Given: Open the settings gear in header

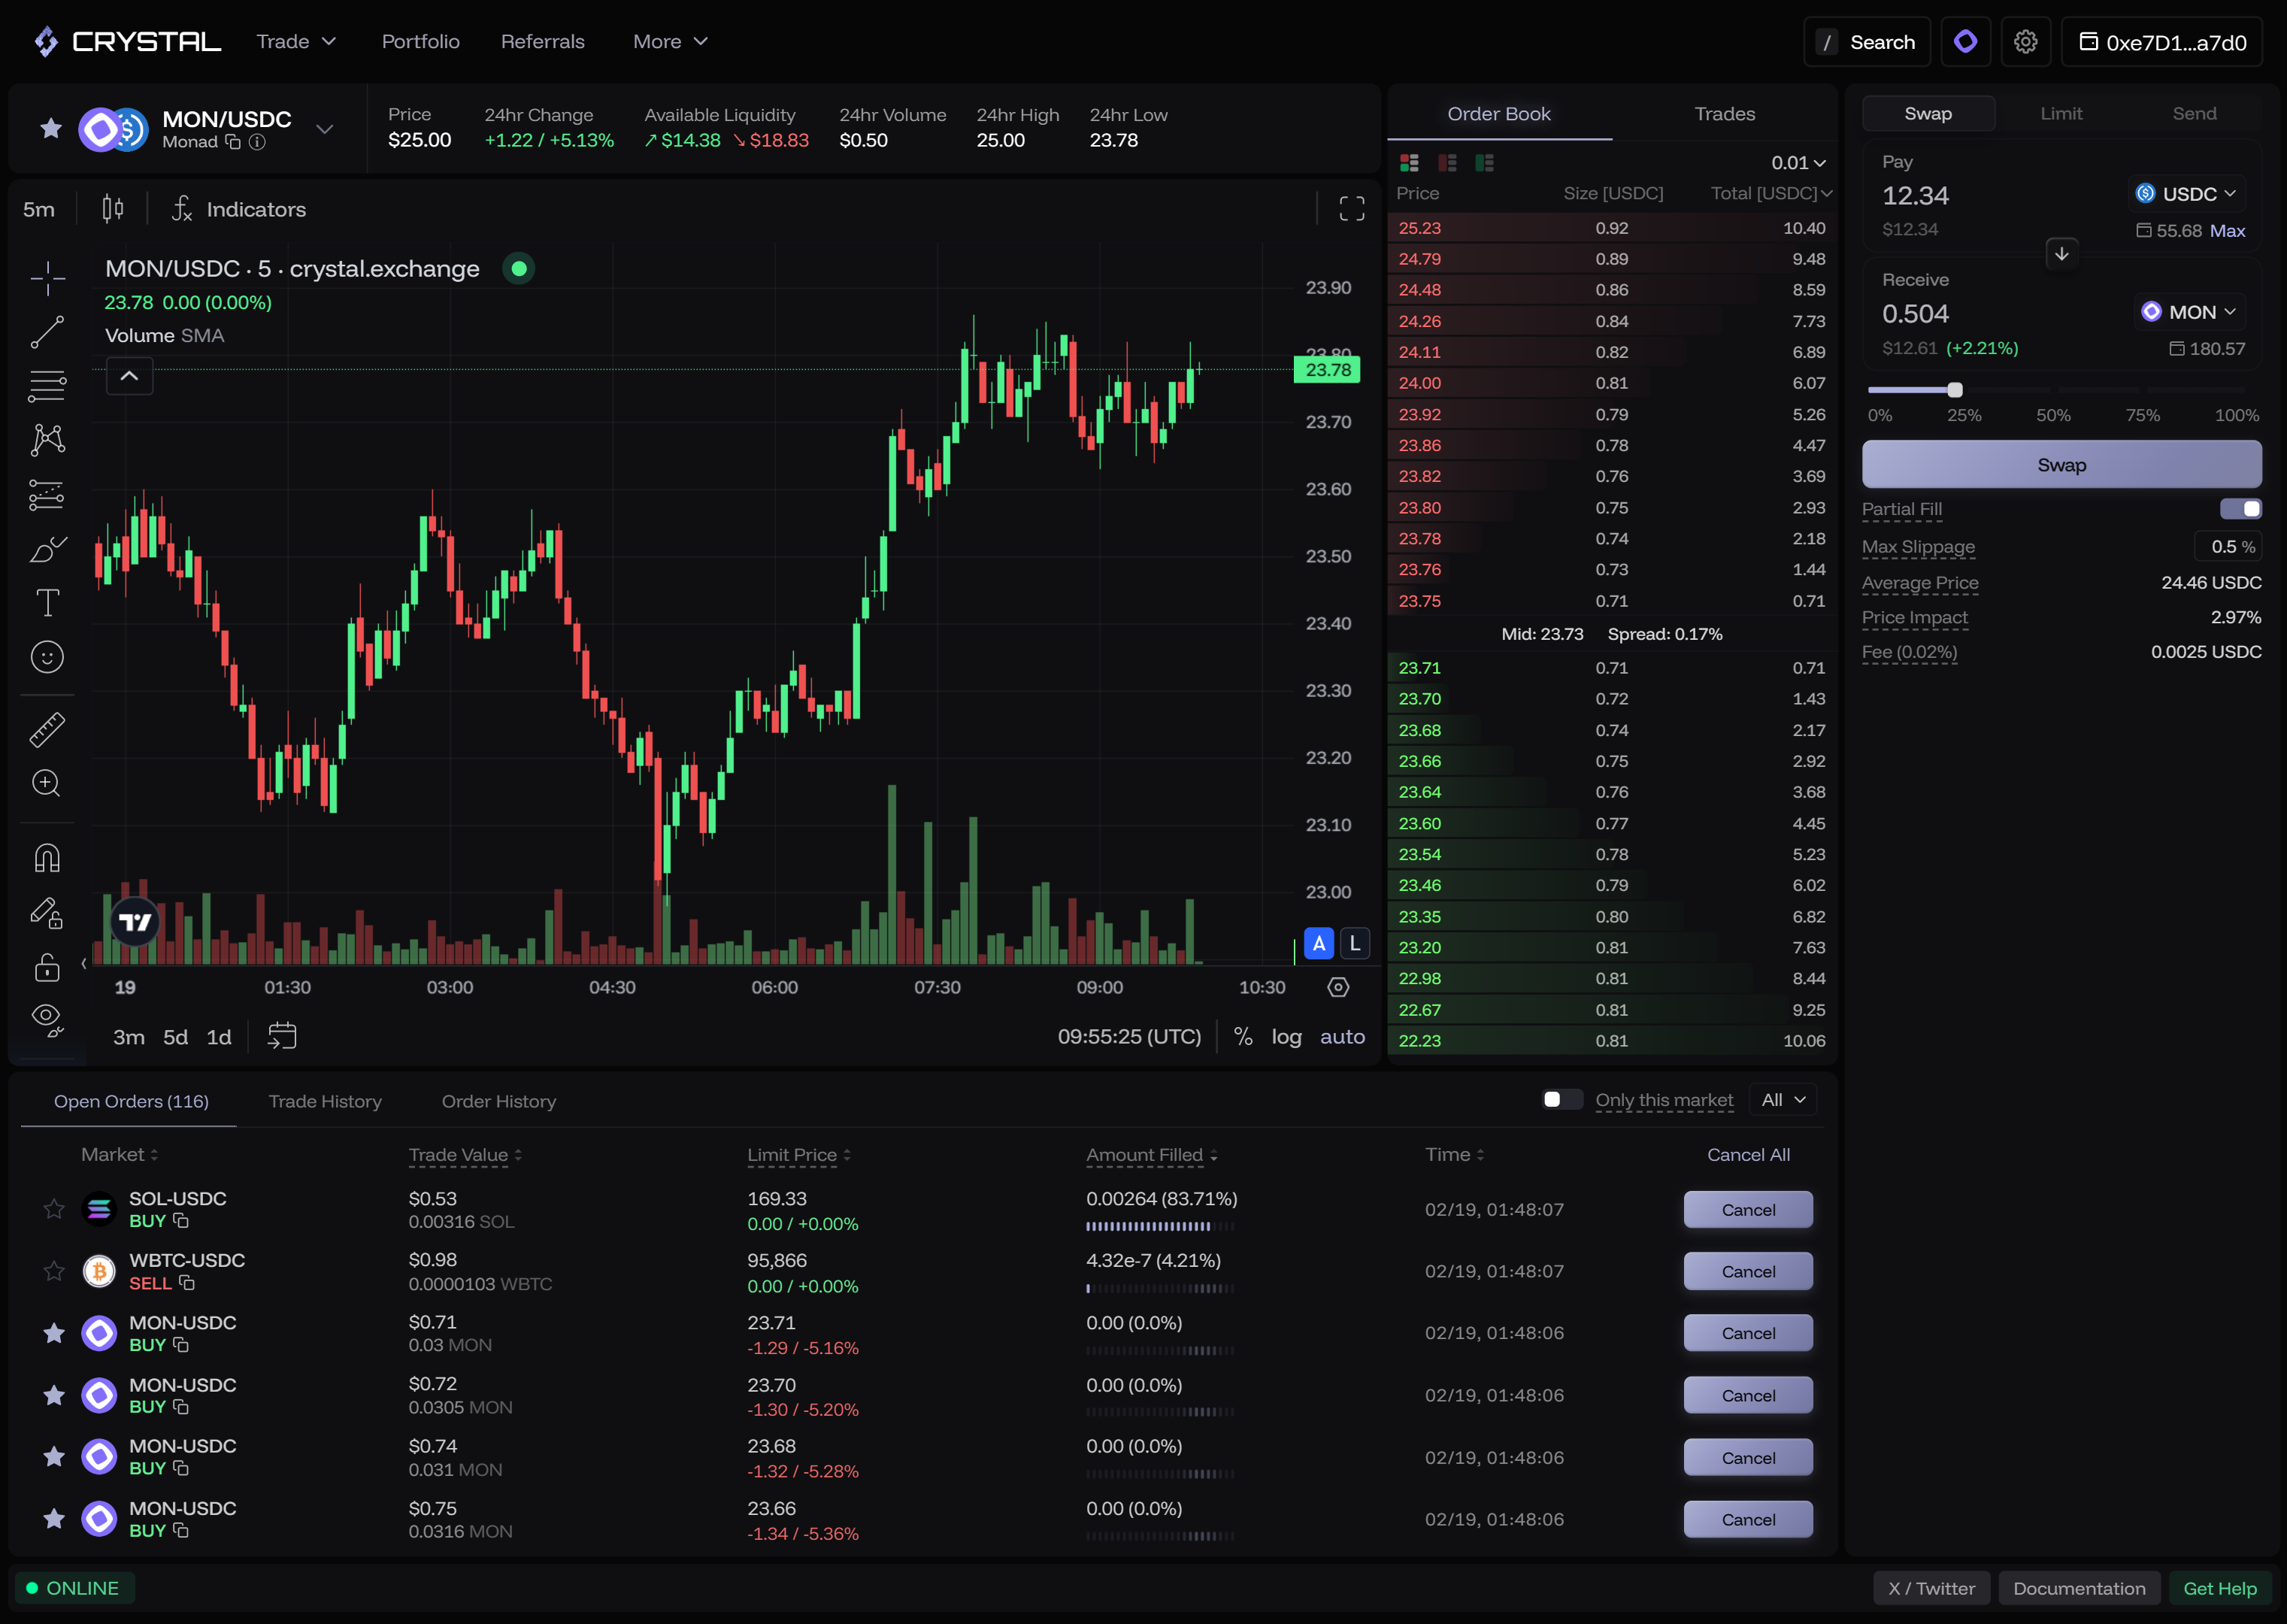Looking at the screenshot, I should [x=2025, y=42].
